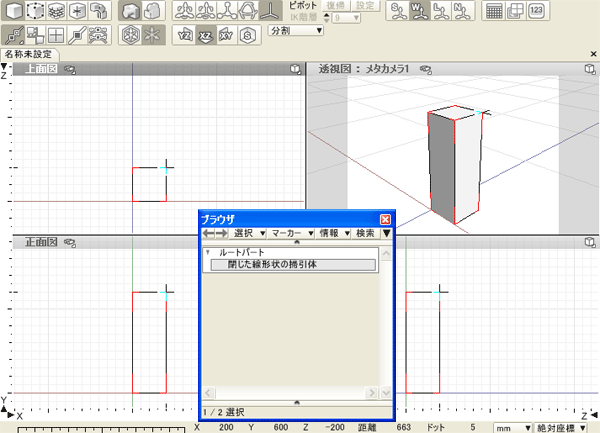Viewport: 600px width, 433px height.
Task: Select the ルートパート item
Action: (x=241, y=252)
